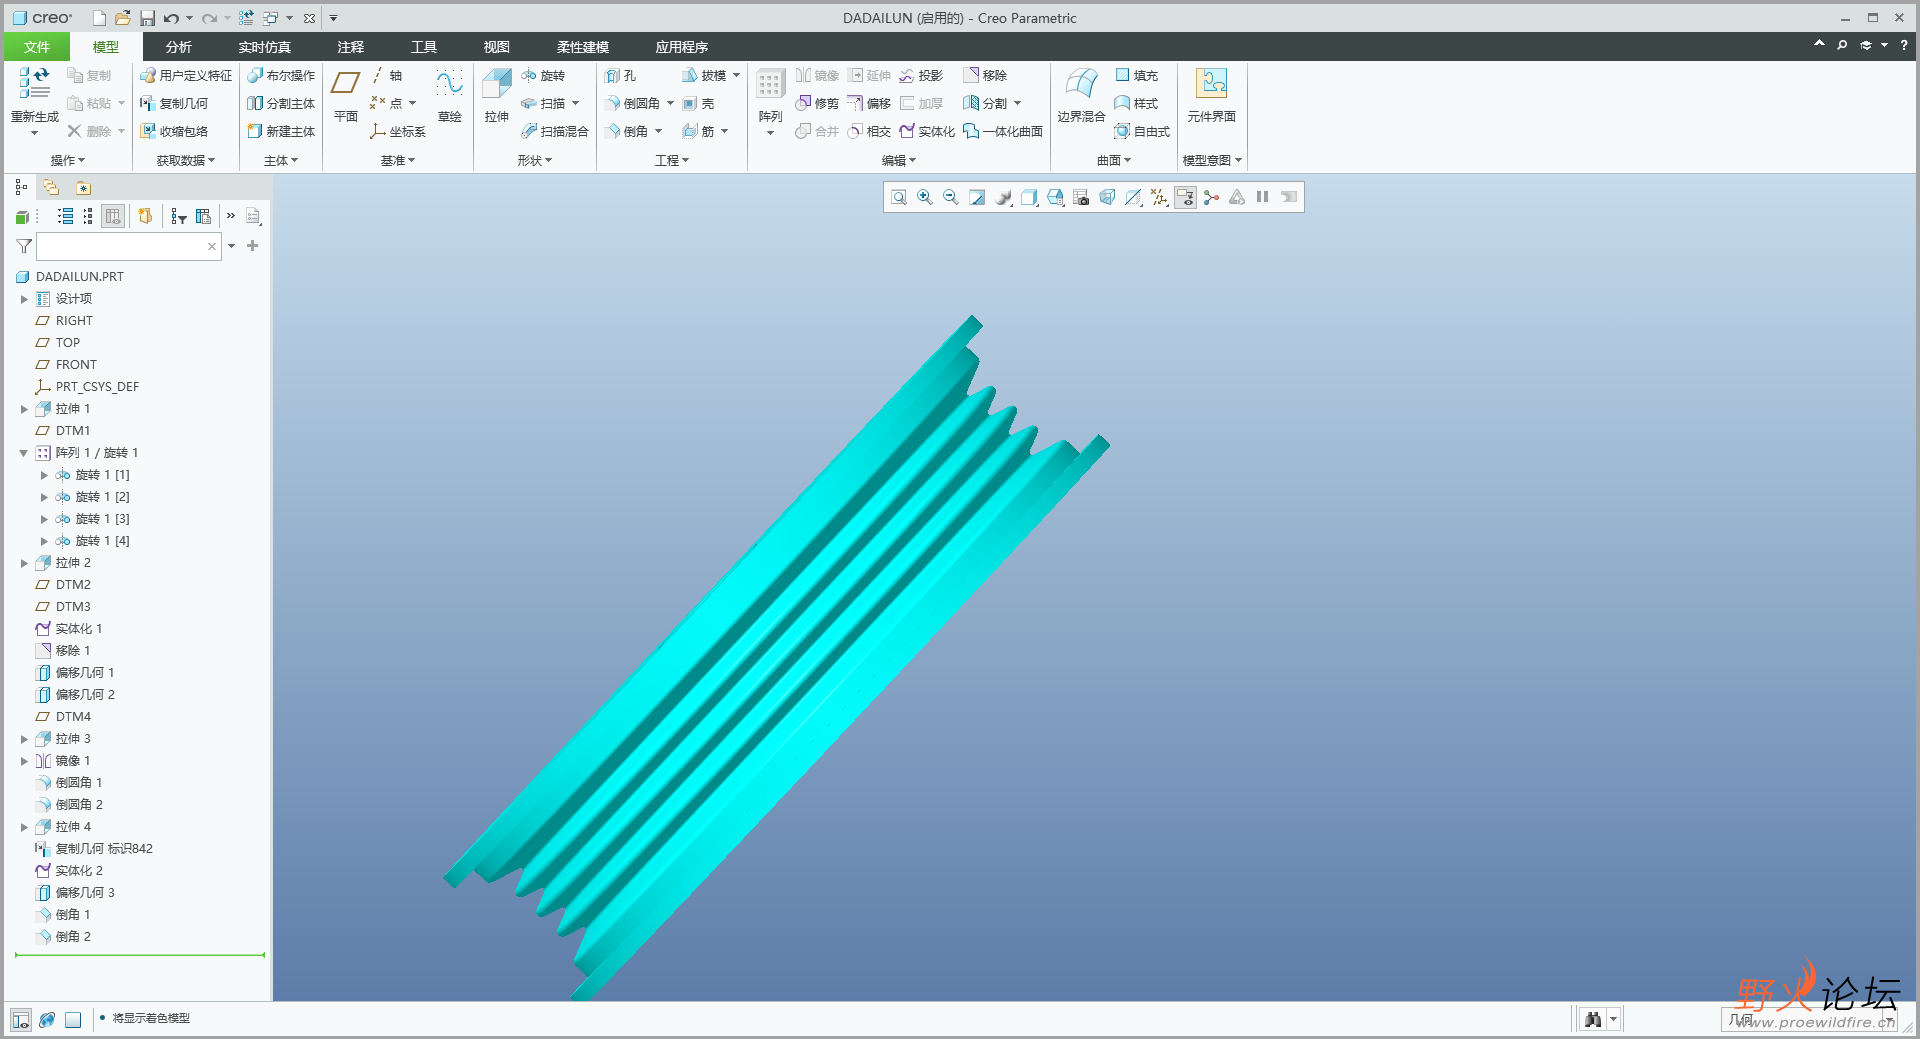The height and width of the screenshot is (1039, 1920).
Task: Select the 平面 datum plane tool
Action: 346,96
